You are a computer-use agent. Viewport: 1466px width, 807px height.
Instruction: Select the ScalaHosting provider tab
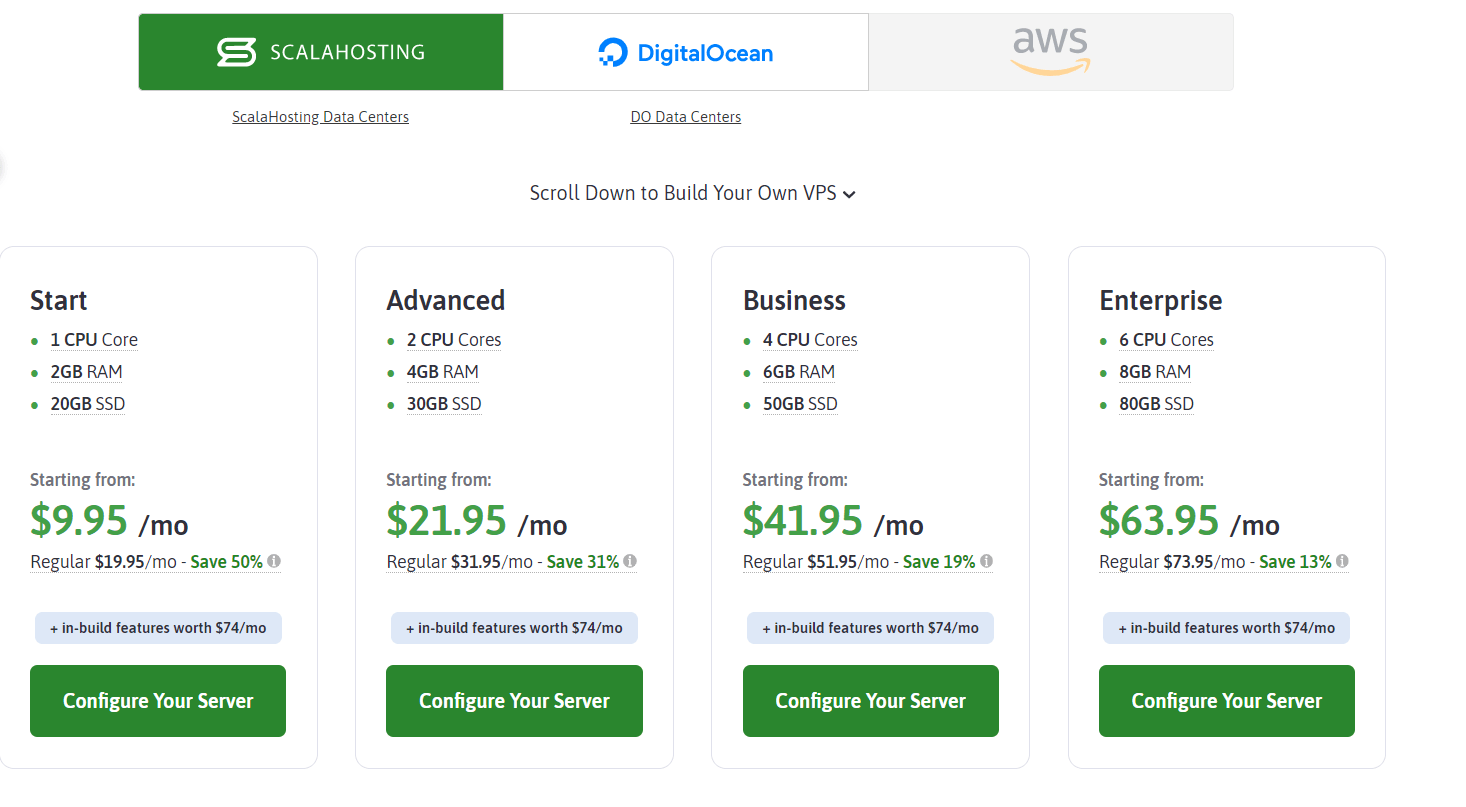point(321,52)
